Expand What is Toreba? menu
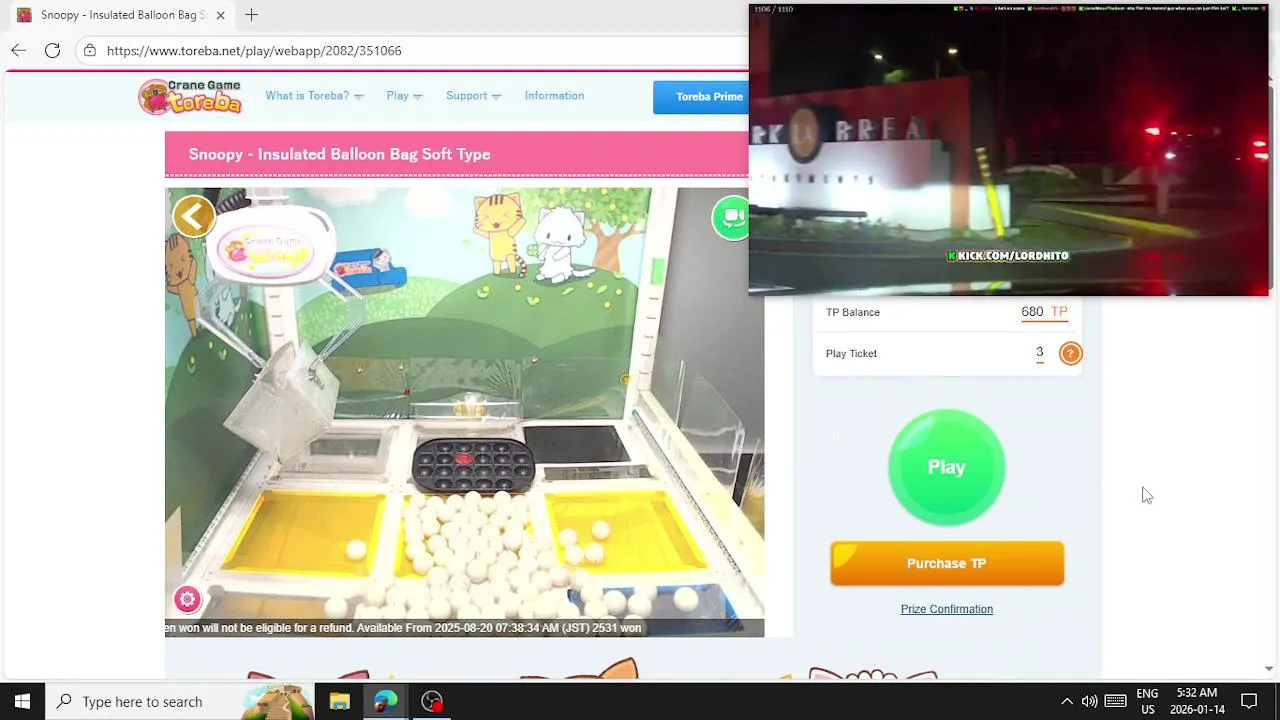The width and height of the screenshot is (1280, 720). 314,96
